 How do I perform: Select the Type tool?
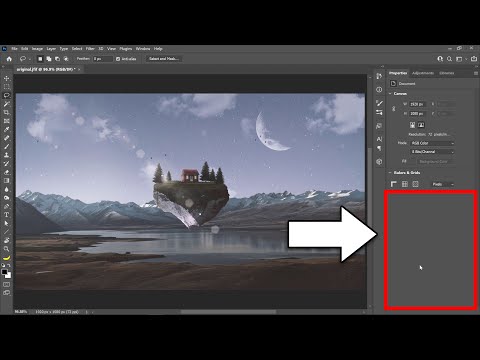point(6,215)
